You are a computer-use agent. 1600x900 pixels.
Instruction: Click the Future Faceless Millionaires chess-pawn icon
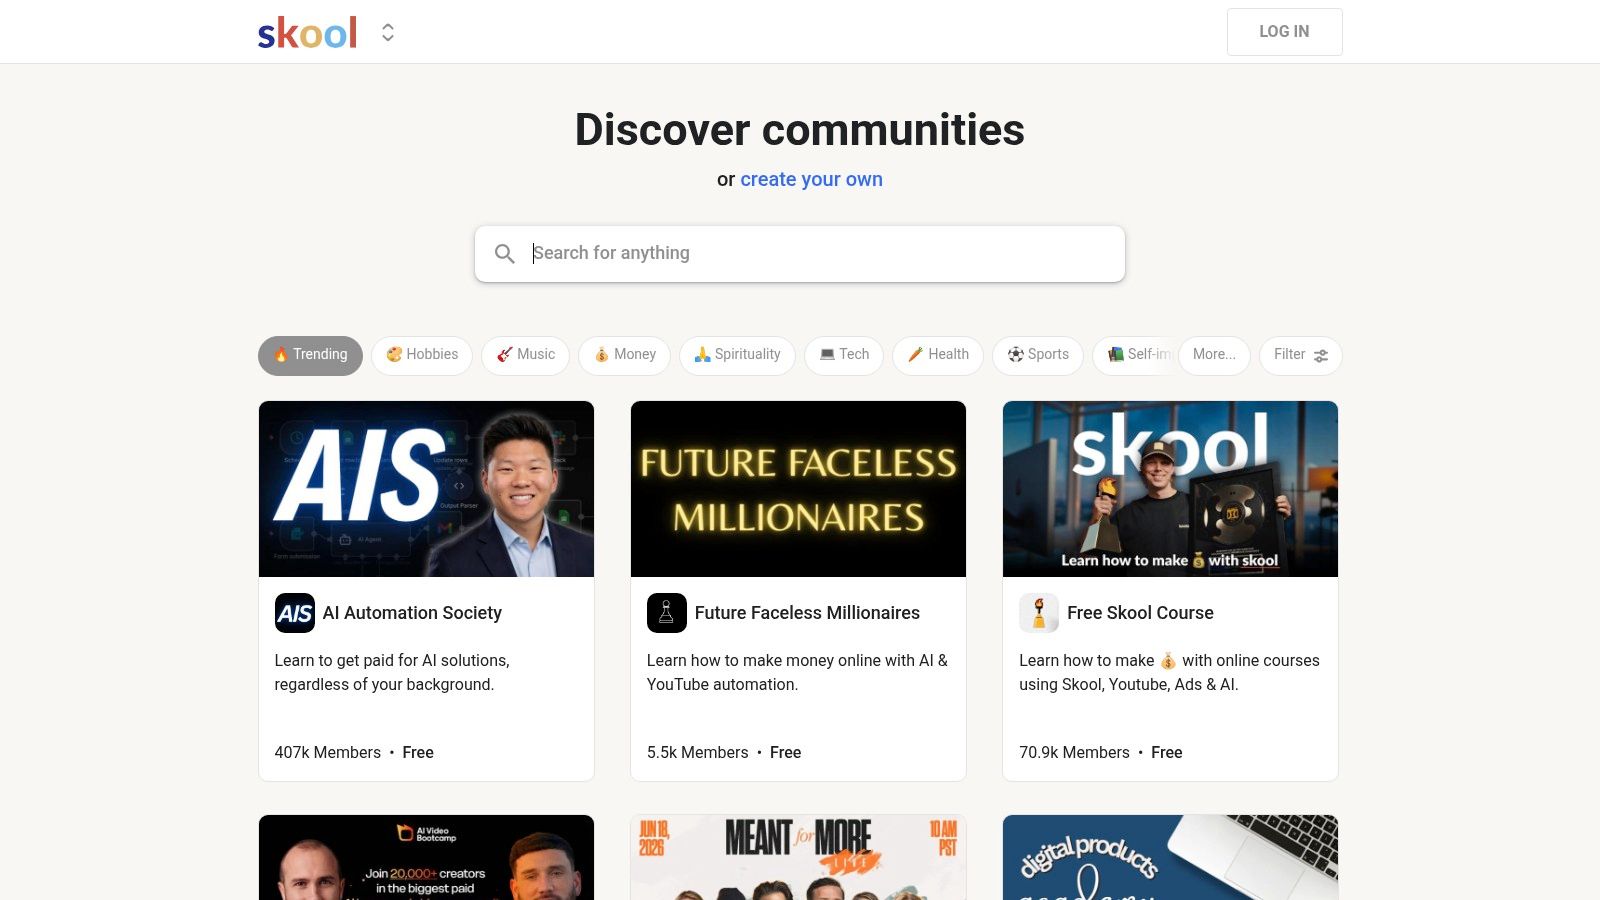[x=667, y=613]
